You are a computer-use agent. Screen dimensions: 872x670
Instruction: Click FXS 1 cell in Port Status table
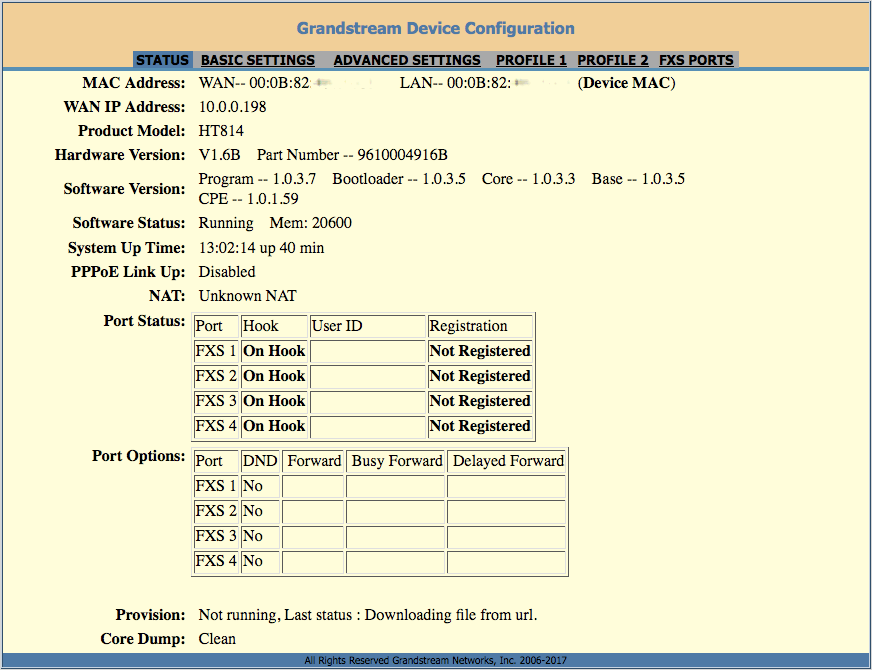tap(216, 351)
